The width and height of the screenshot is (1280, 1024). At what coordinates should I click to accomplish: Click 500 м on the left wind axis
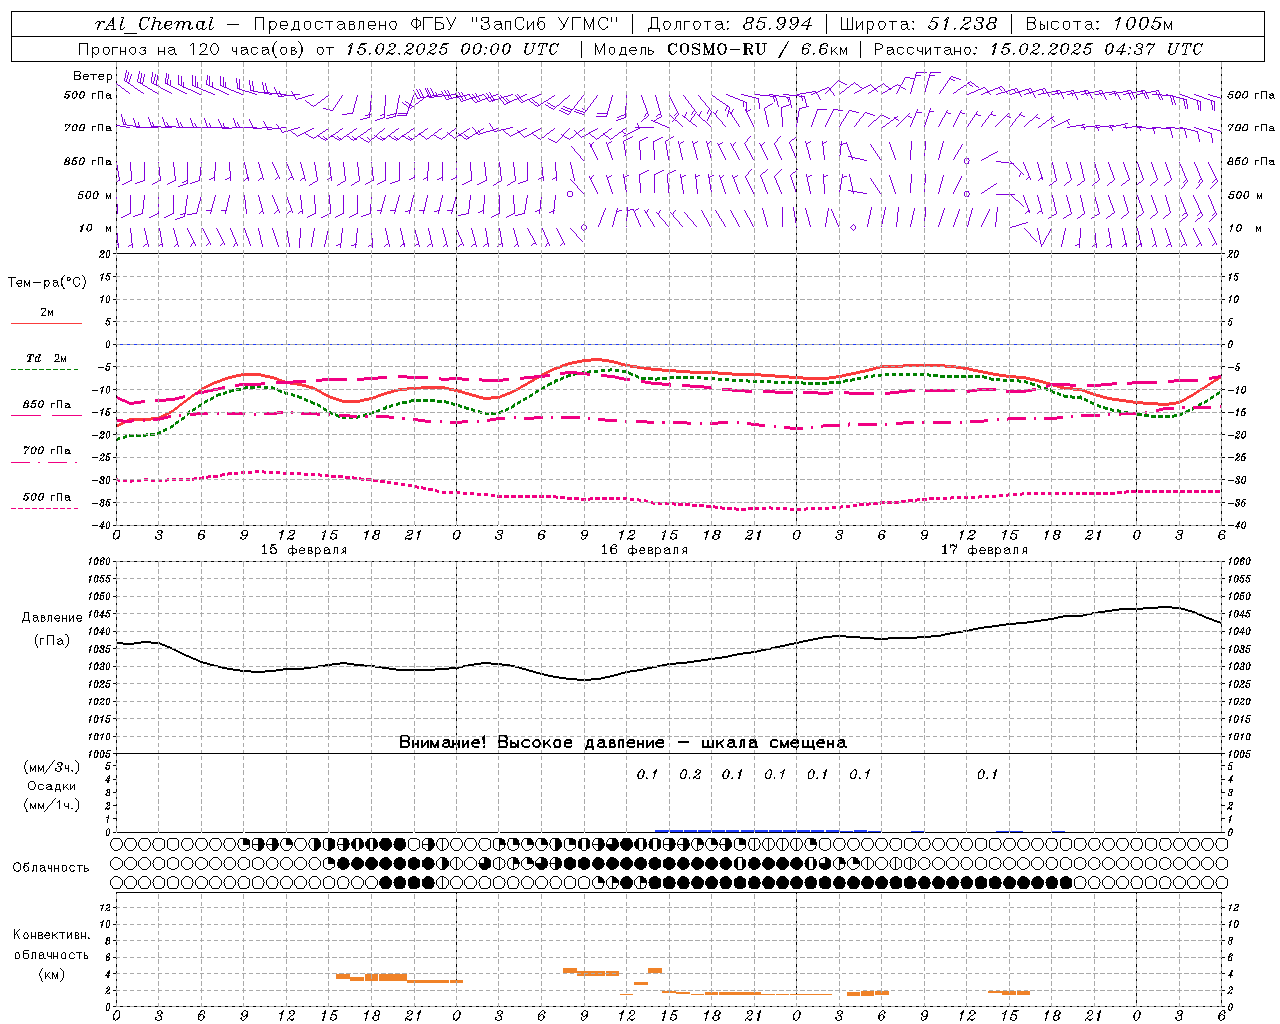(x=96, y=195)
